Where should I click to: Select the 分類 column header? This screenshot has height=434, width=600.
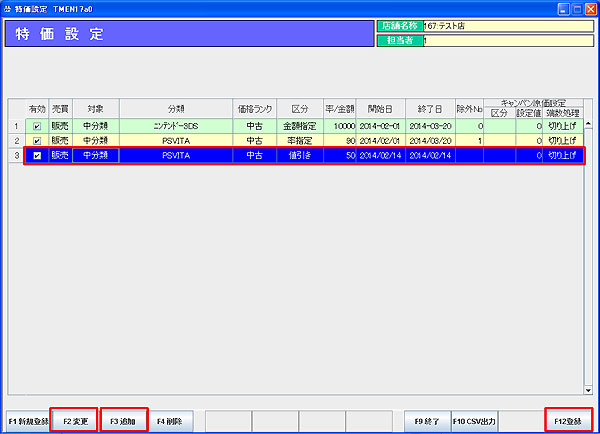[175, 108]
